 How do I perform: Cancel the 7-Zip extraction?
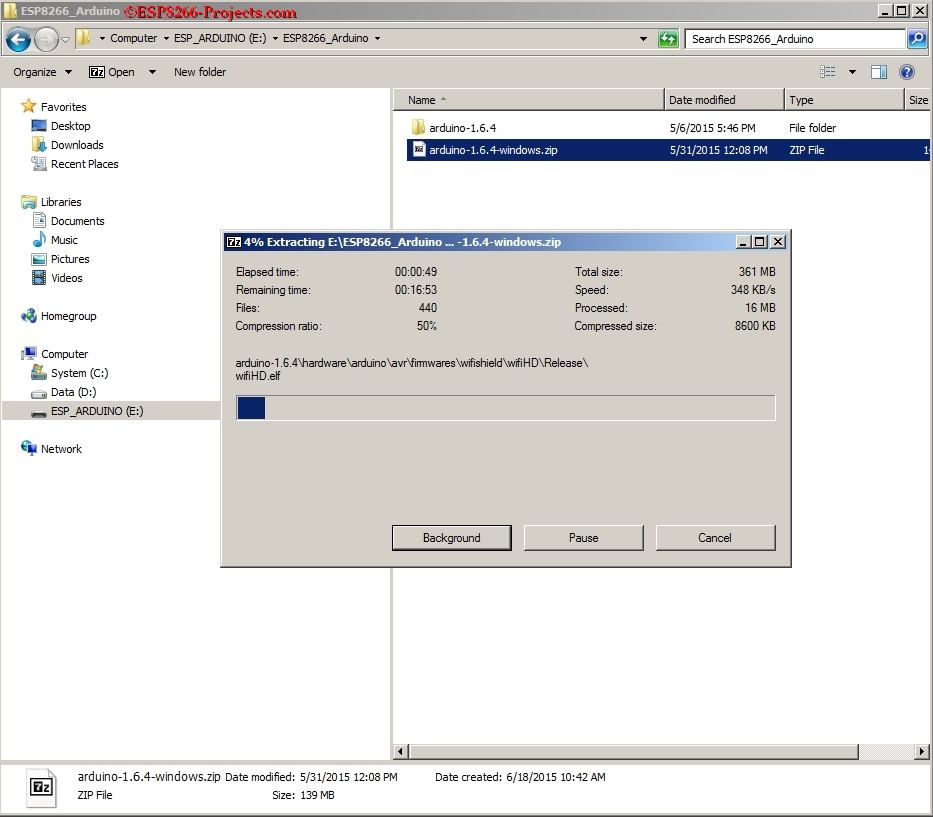715,537
